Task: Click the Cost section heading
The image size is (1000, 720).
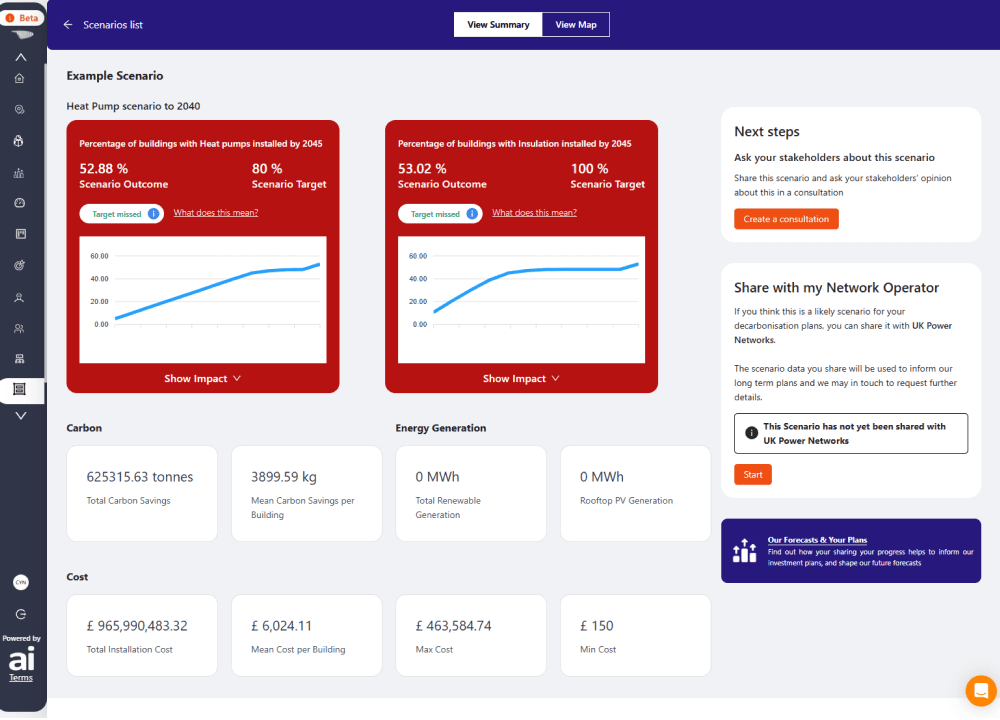Action: click(77, 577)
